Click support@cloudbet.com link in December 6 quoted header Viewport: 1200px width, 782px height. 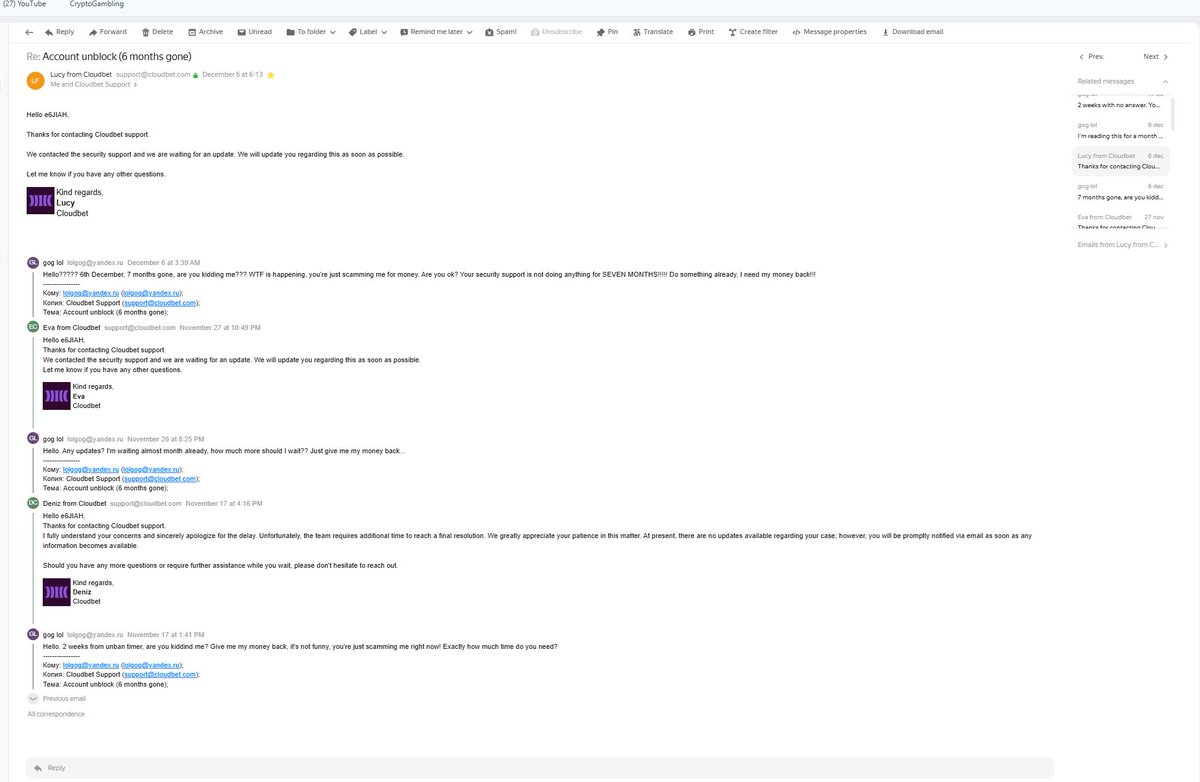(160, 303)
